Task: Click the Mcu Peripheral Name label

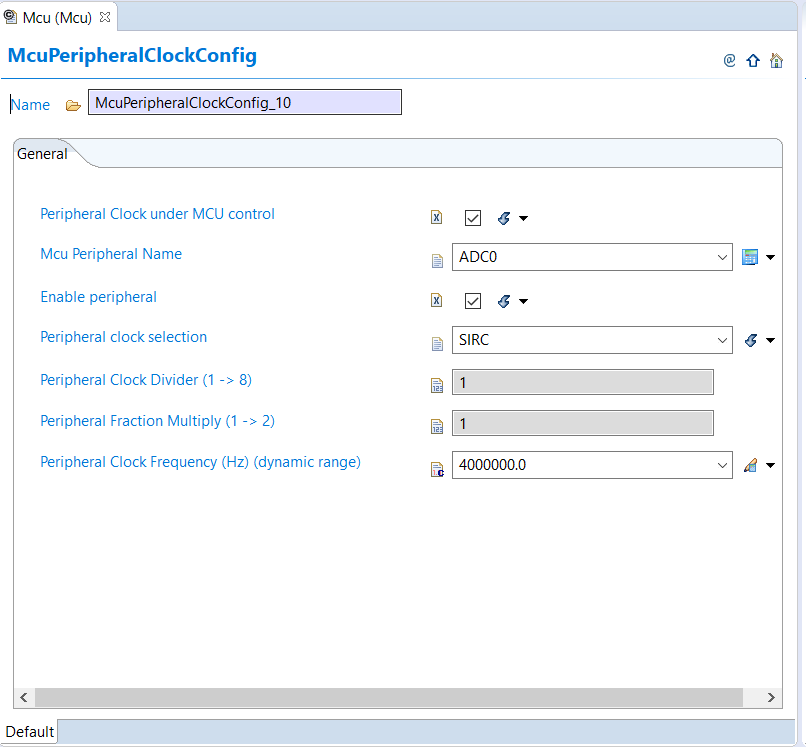Action: (x=111, y=254)
